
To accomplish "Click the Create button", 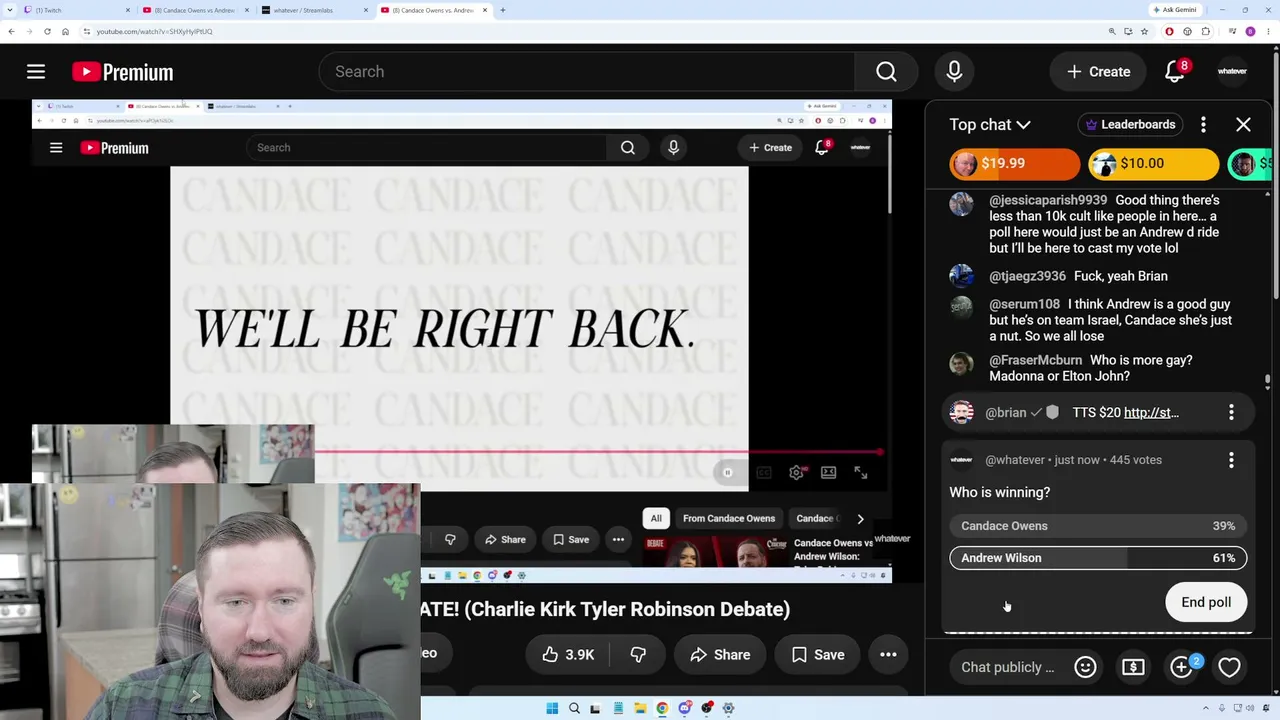I will [x=1098, y=72].
